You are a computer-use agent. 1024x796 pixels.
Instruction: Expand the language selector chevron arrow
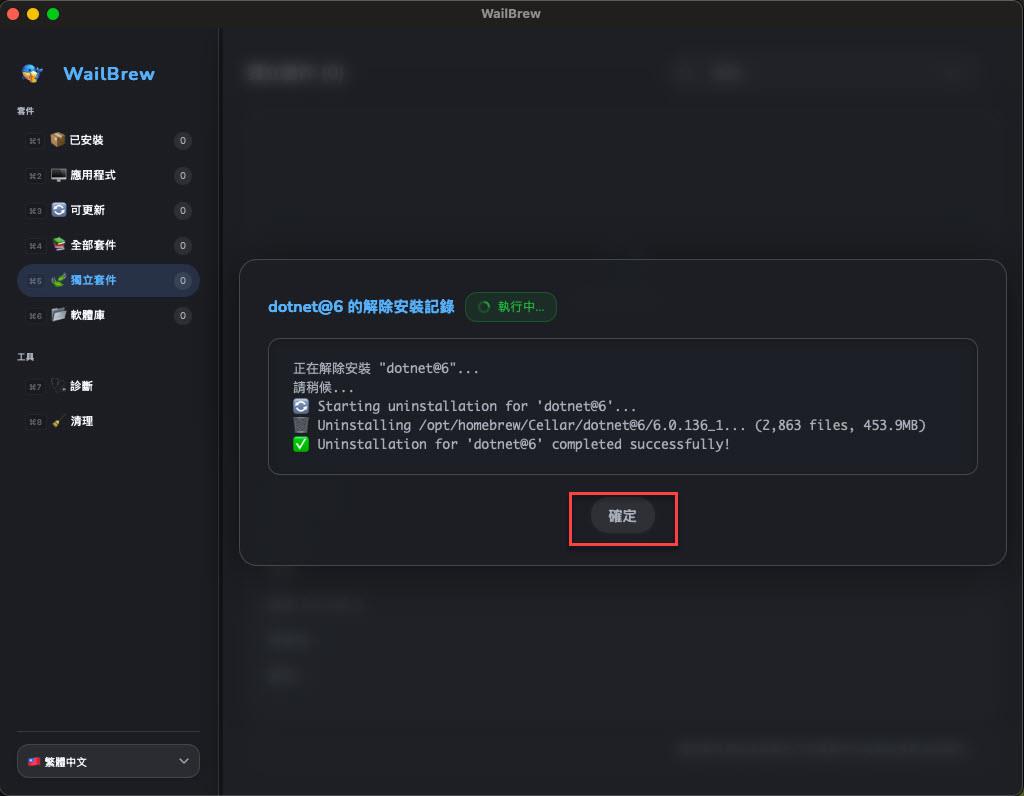(184, 761)
